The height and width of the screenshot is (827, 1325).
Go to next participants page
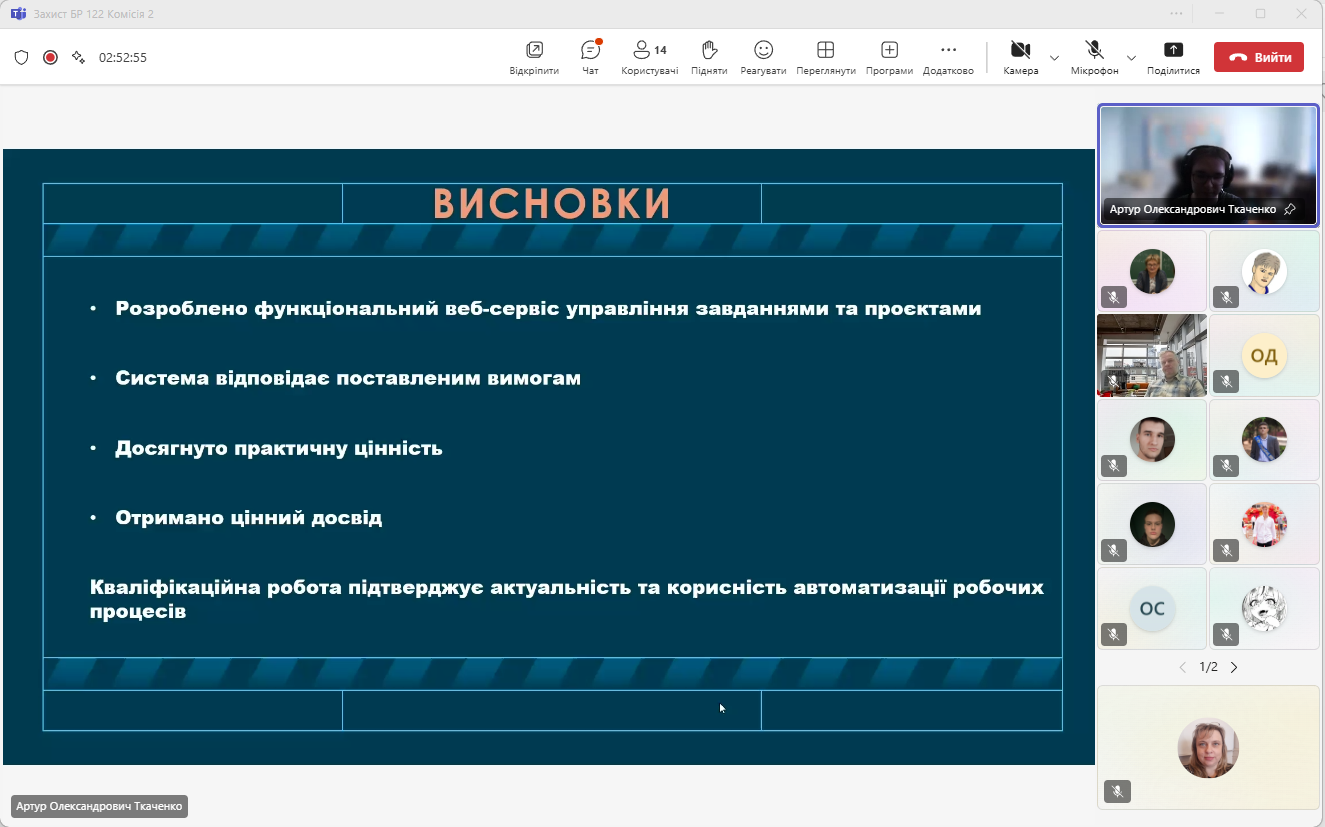(1234, 667)
